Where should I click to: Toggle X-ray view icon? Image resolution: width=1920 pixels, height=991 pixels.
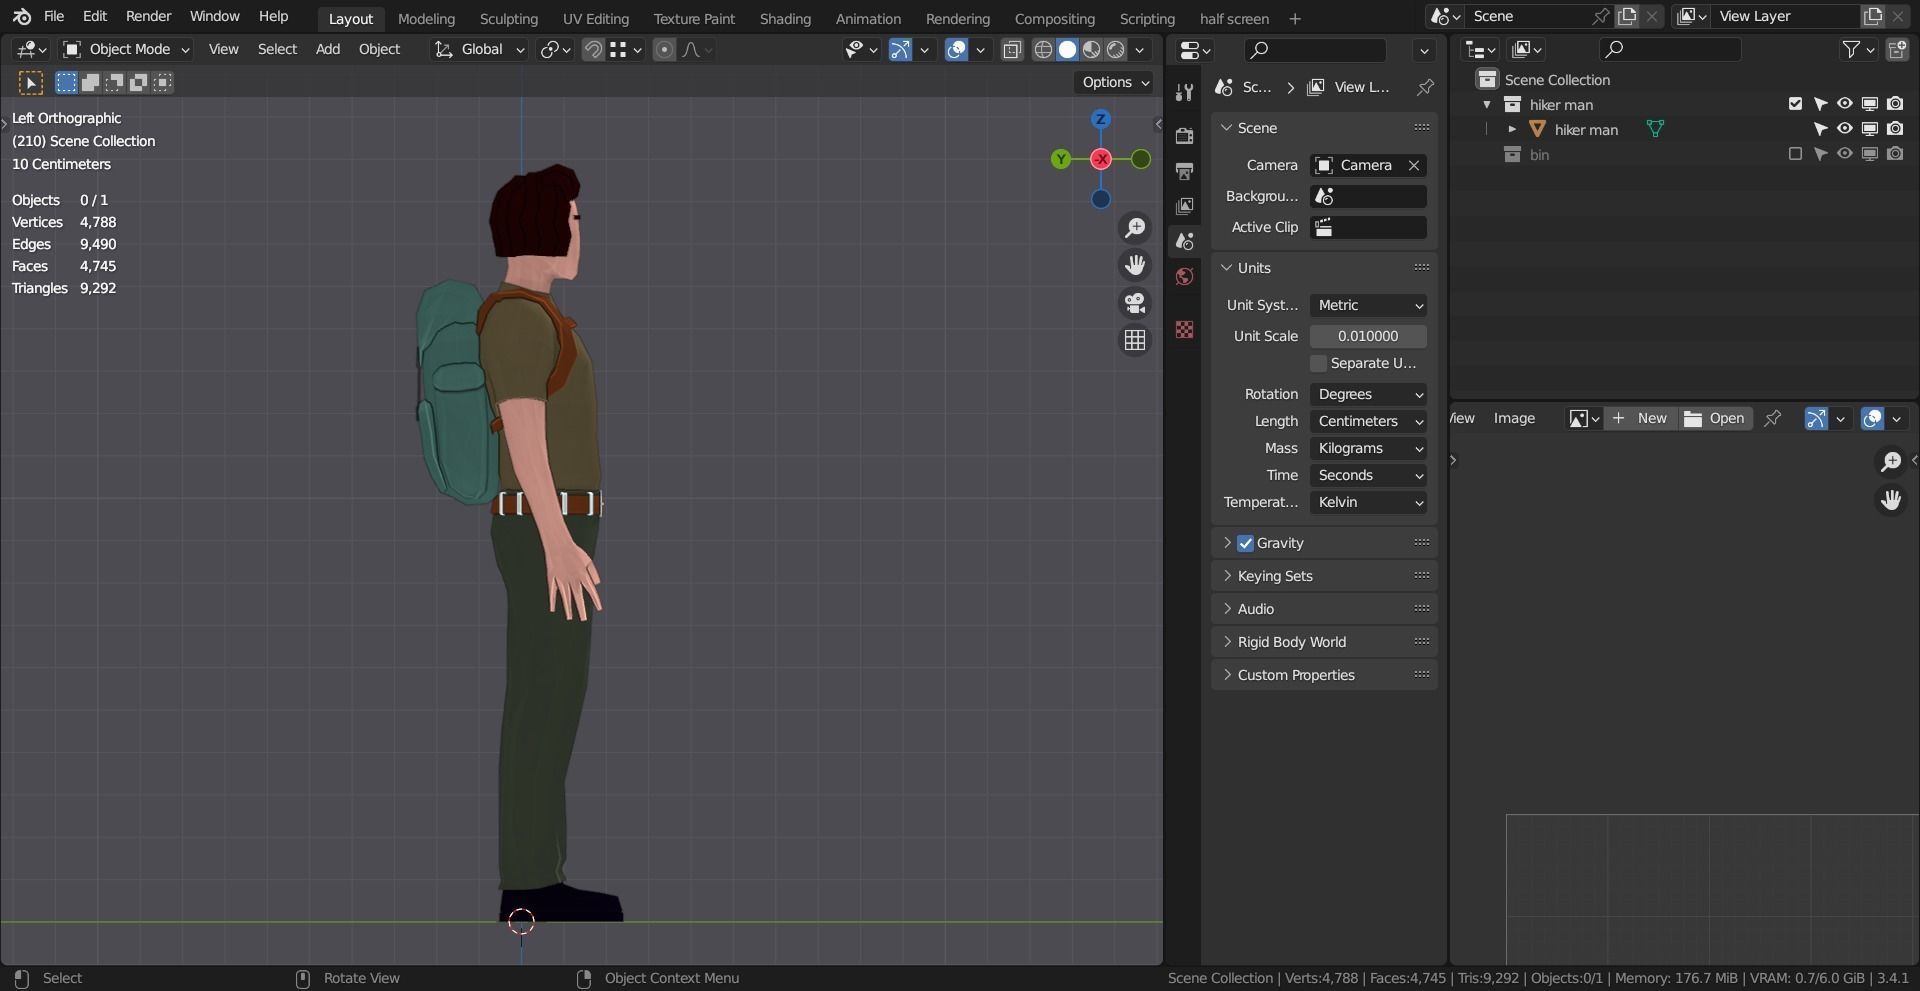(x=1012, y=50)
